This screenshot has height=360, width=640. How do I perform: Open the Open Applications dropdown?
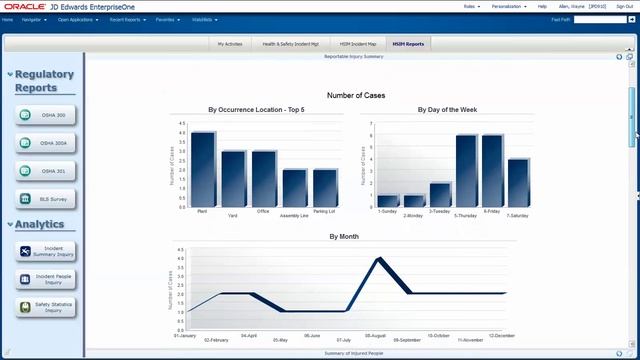78,20
